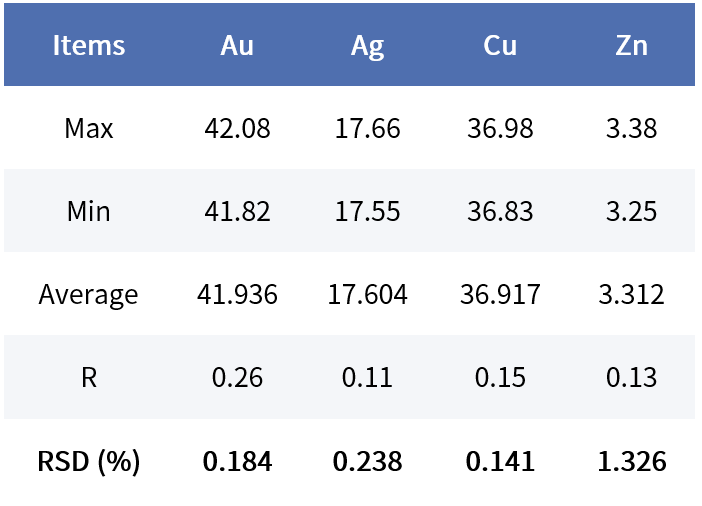Click the RSD (%) row label
This screenshot has height=506, width=702.
pyautogui.click(x=89, y=461)
